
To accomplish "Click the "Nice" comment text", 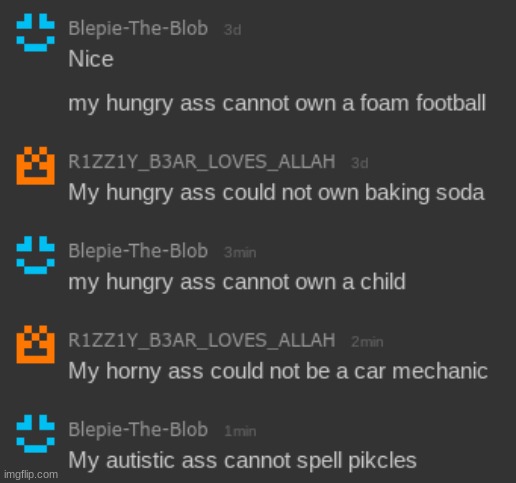I will (x=91, y=59).
